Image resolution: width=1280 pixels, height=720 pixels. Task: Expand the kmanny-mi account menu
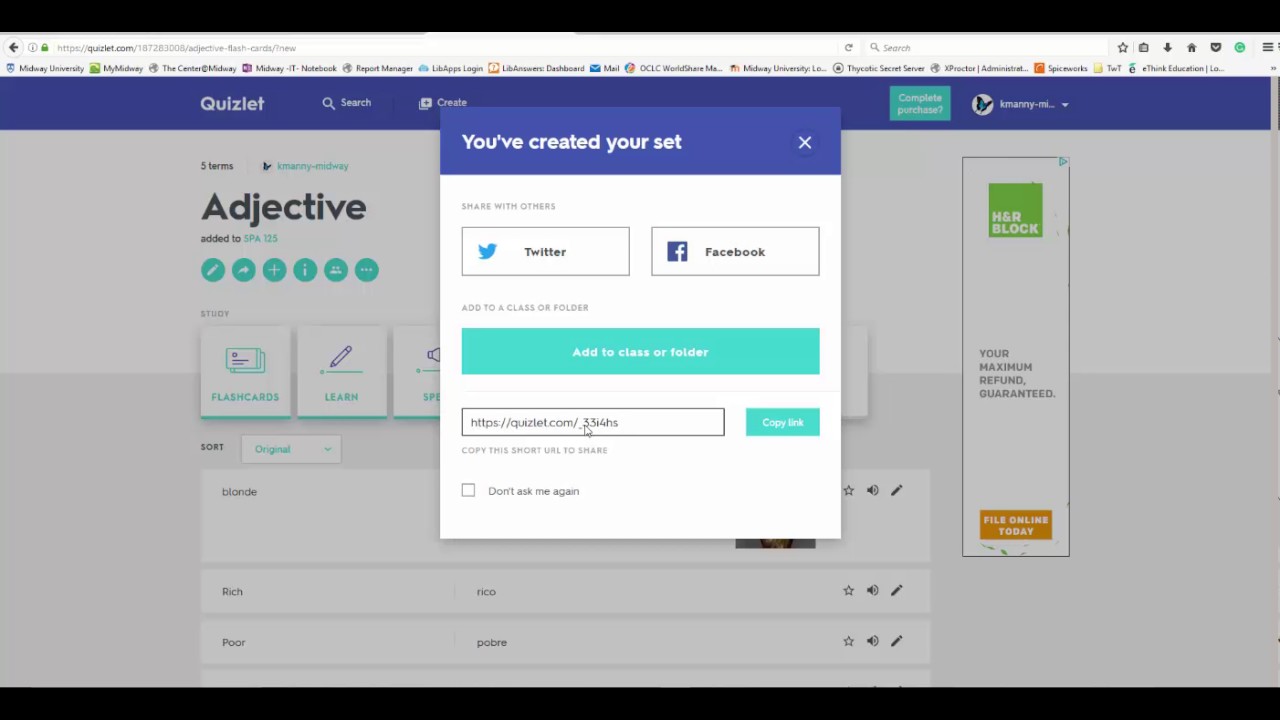(1020, 104)
